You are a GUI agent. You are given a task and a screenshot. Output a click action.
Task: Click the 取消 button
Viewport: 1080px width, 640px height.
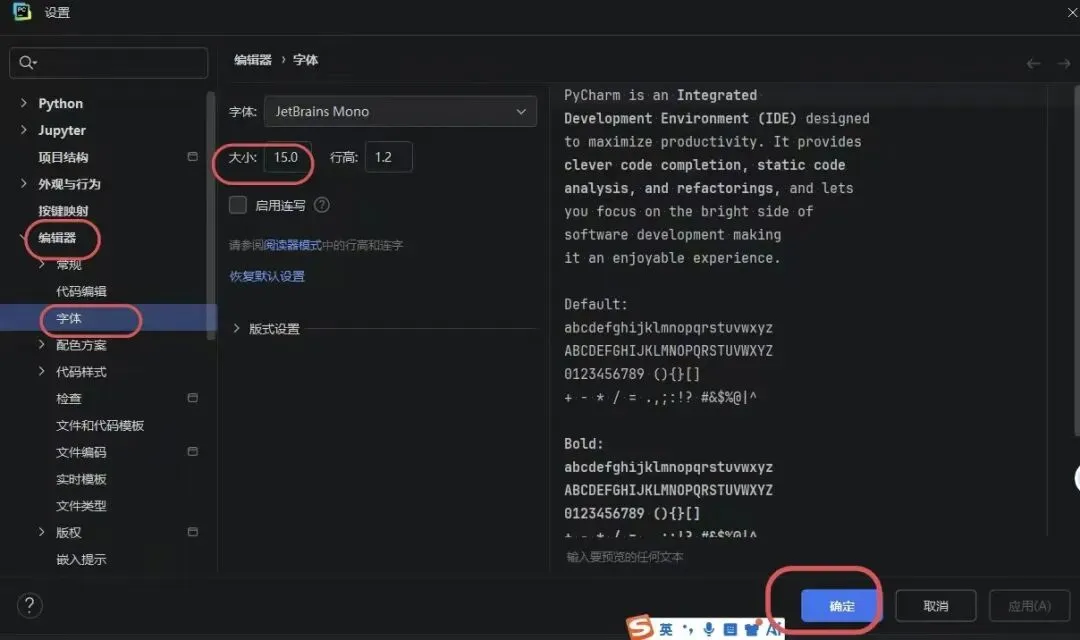(x=935, y=606)
